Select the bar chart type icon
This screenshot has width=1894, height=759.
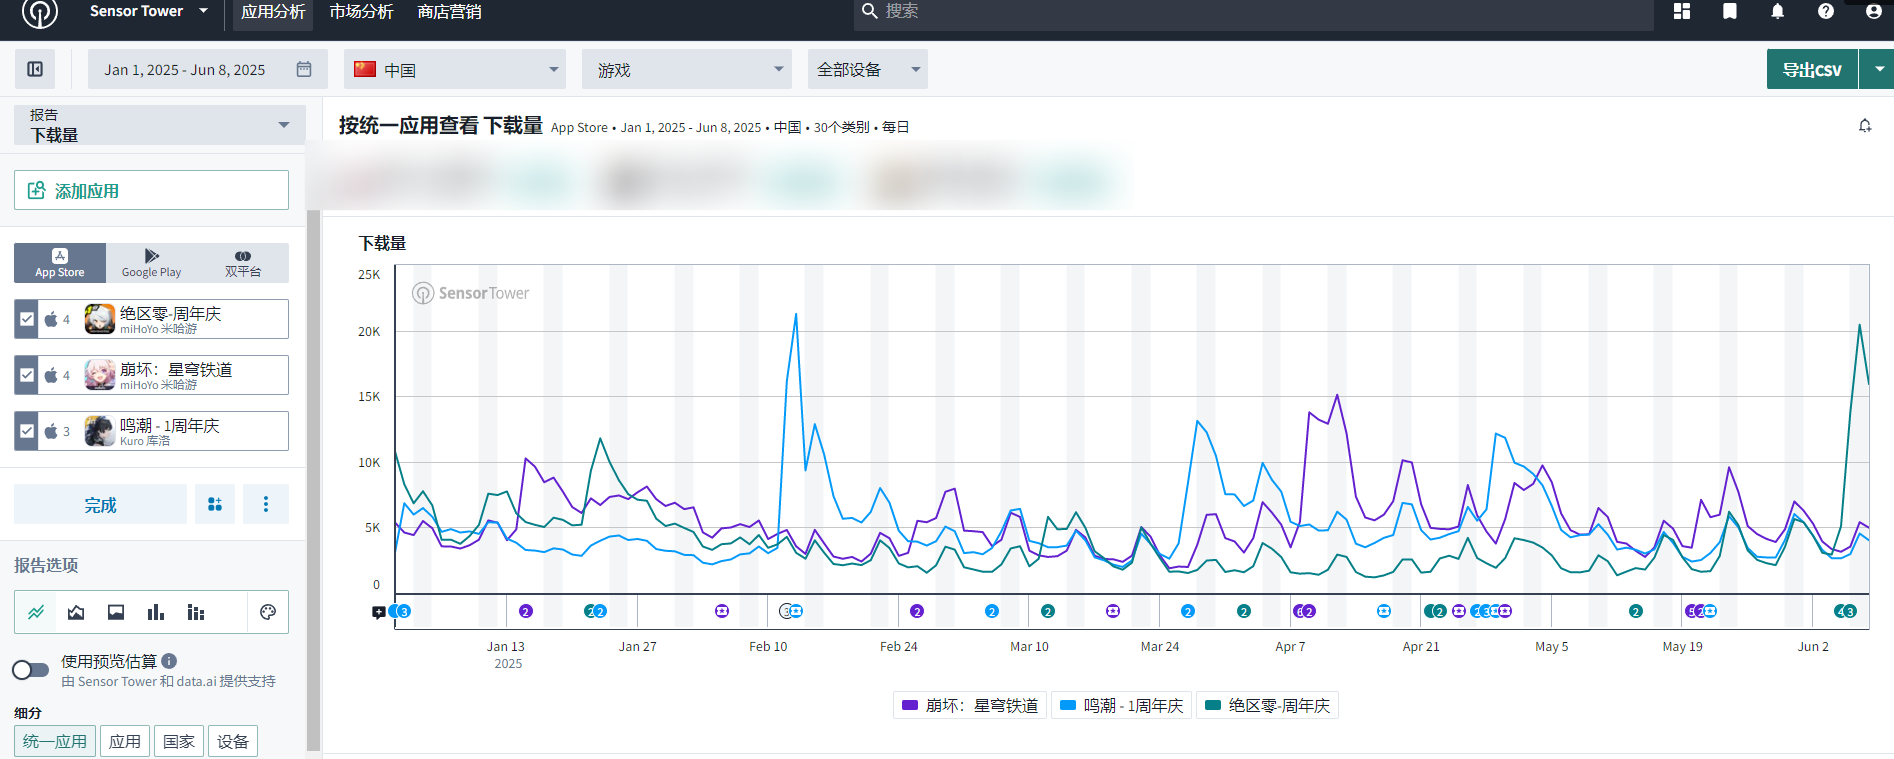pyautogui.click(x=156, y=612)
